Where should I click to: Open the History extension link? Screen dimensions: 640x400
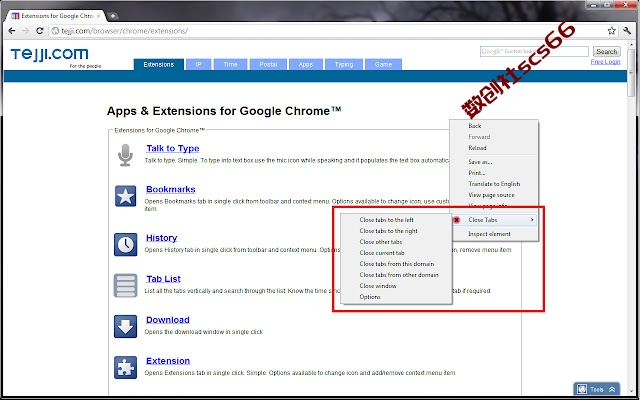[162, 238]
